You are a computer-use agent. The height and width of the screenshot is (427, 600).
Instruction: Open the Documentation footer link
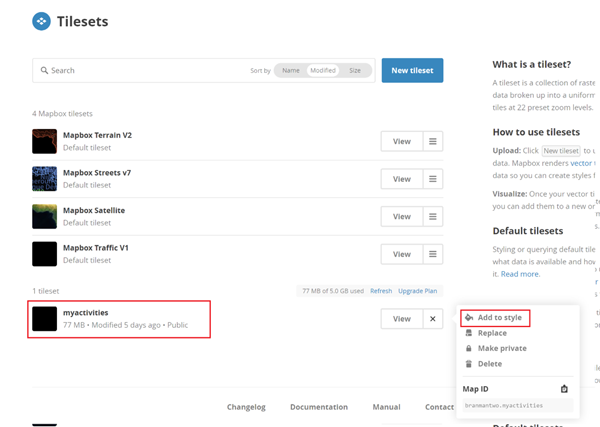click(319, 407)
